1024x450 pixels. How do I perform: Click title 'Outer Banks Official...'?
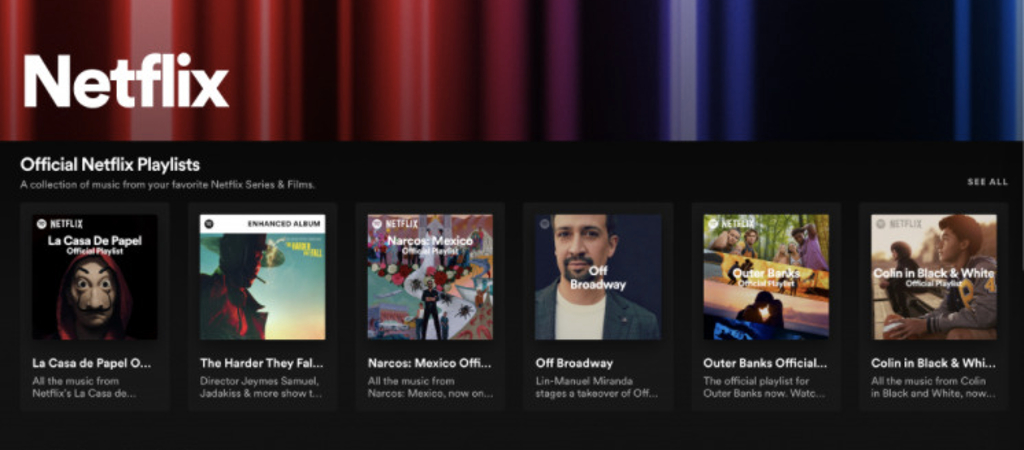pyautogui.click(x=765, y=363)
